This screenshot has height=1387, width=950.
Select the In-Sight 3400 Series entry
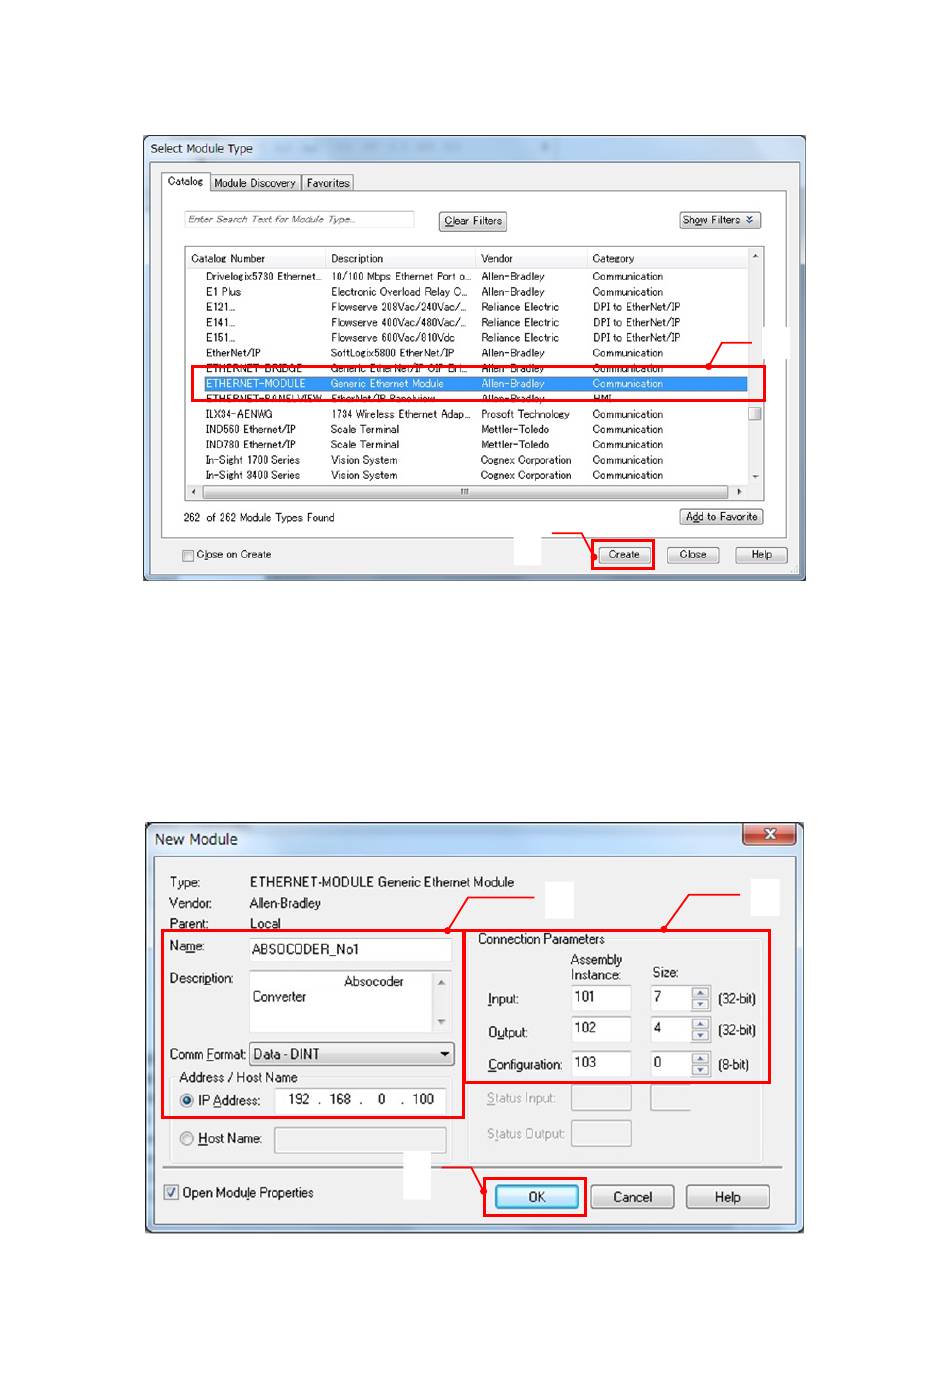click(467, 476)
